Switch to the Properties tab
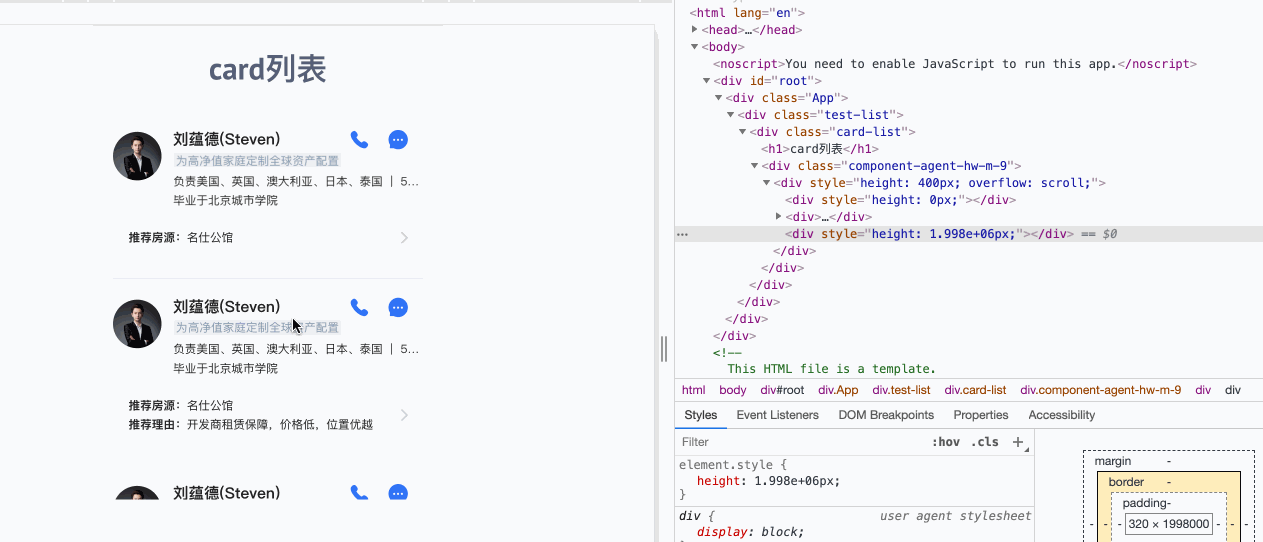Image resolution: width=1263 pixels, height=542 pixels. tap(981, 415)
